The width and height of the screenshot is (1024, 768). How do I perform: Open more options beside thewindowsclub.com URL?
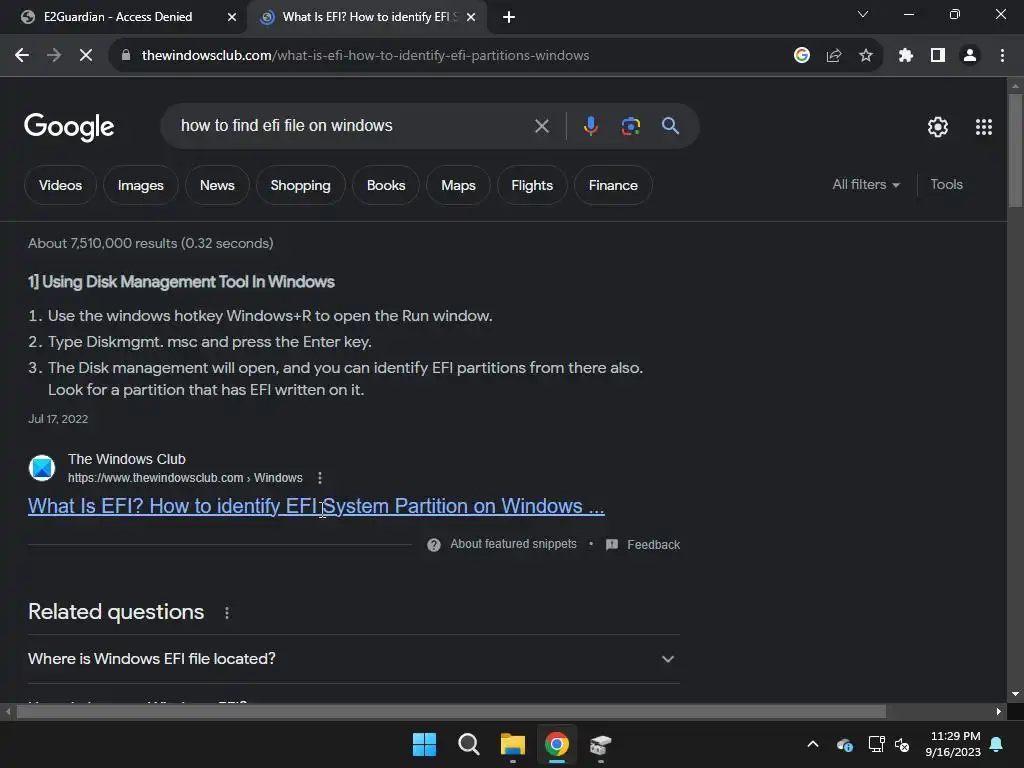tap(319, 478)
